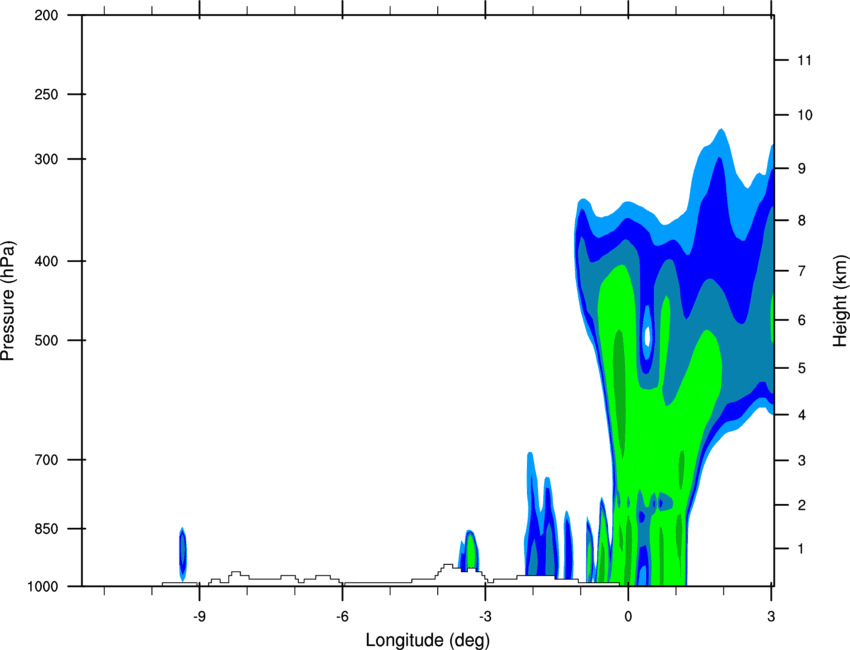
Task: Click the -6 longitude tick label
Action: coord(342,616)
